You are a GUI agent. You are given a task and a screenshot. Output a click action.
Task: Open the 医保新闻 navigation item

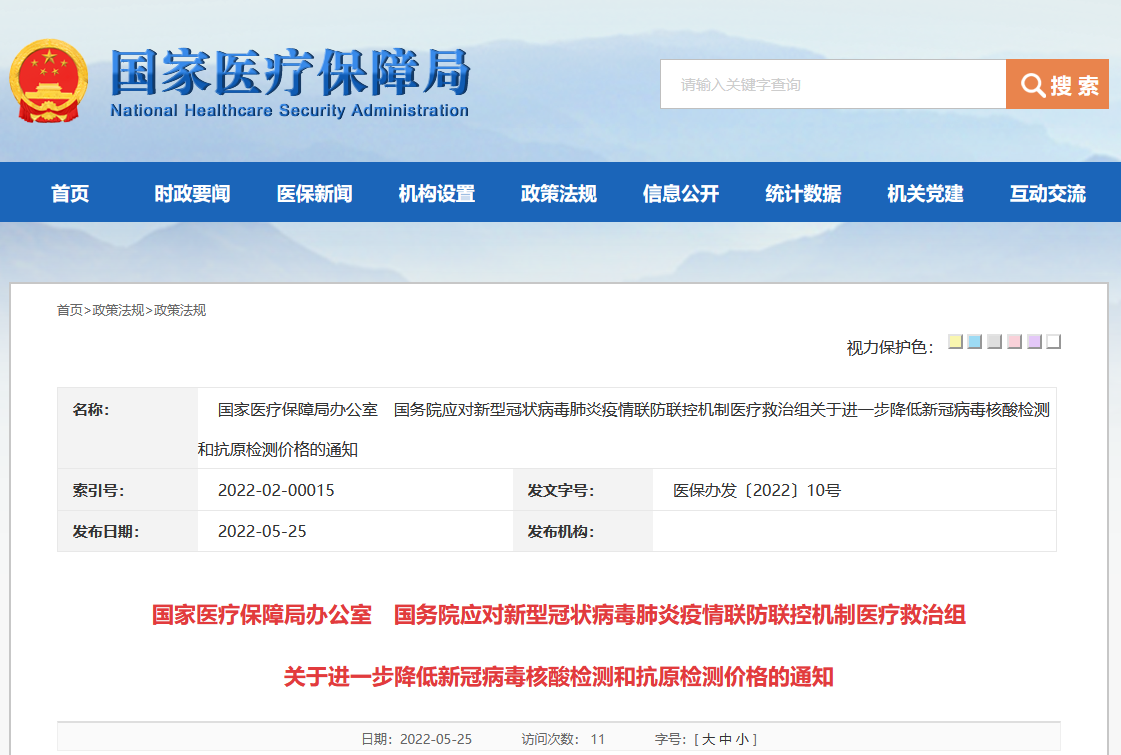pos(315,193)
